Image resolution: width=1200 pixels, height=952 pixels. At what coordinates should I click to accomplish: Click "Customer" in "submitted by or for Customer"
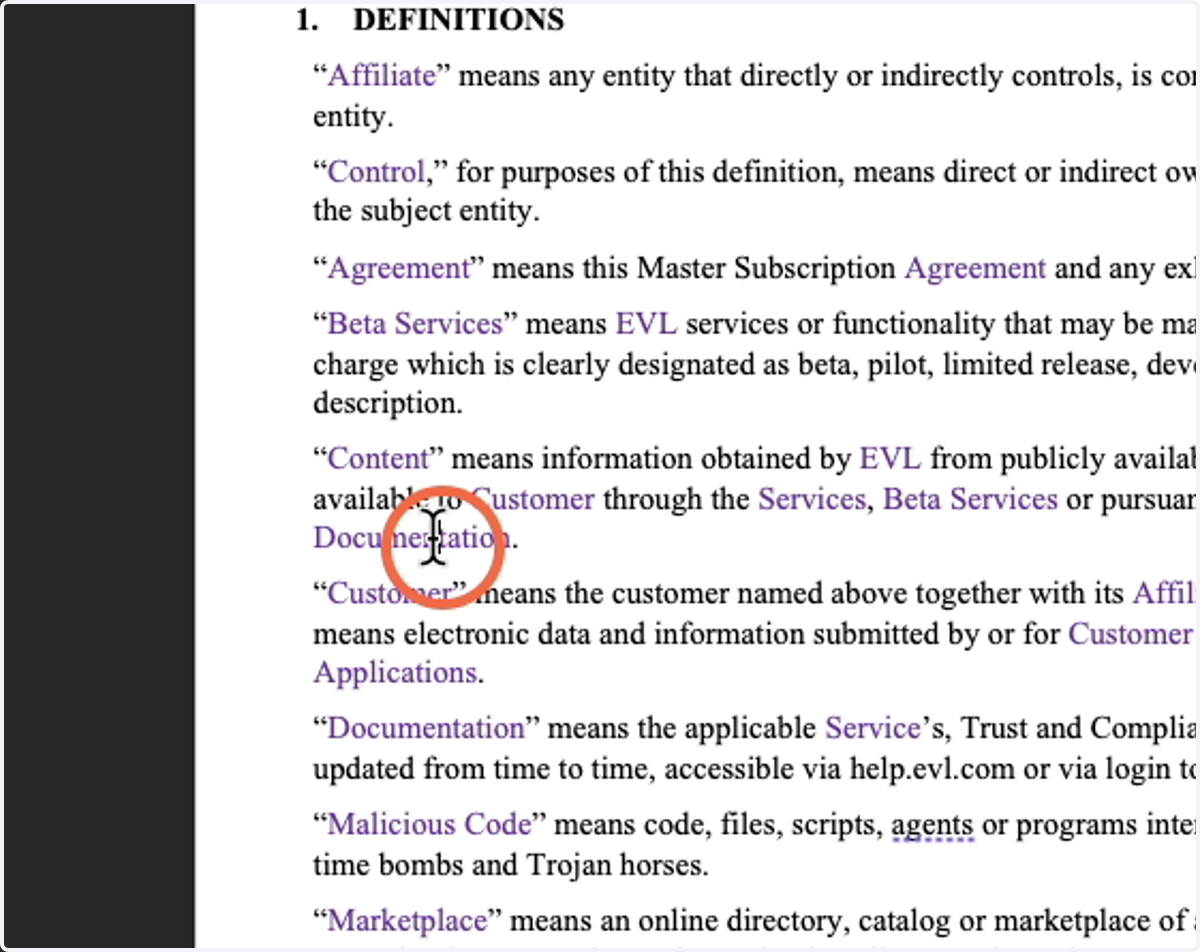coord(1130,633)
